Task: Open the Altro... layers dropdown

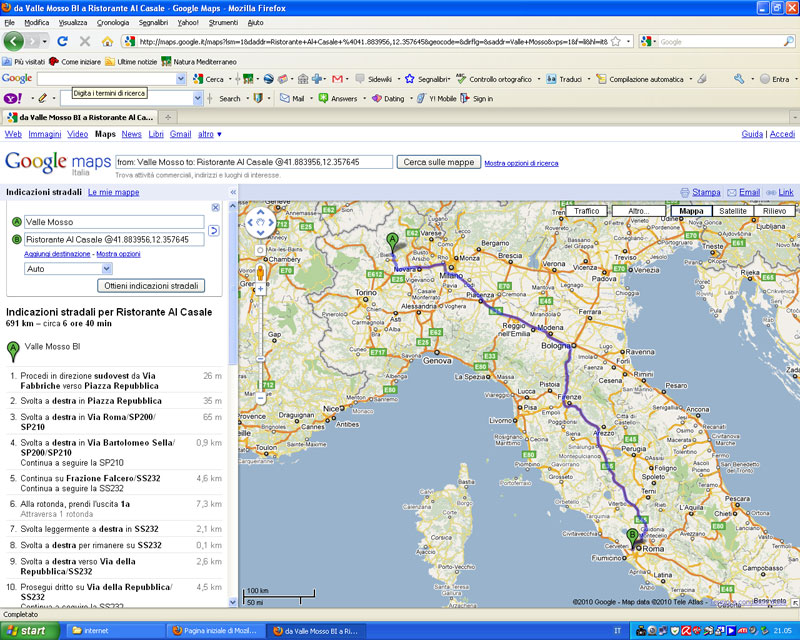Action: (639, 211)
